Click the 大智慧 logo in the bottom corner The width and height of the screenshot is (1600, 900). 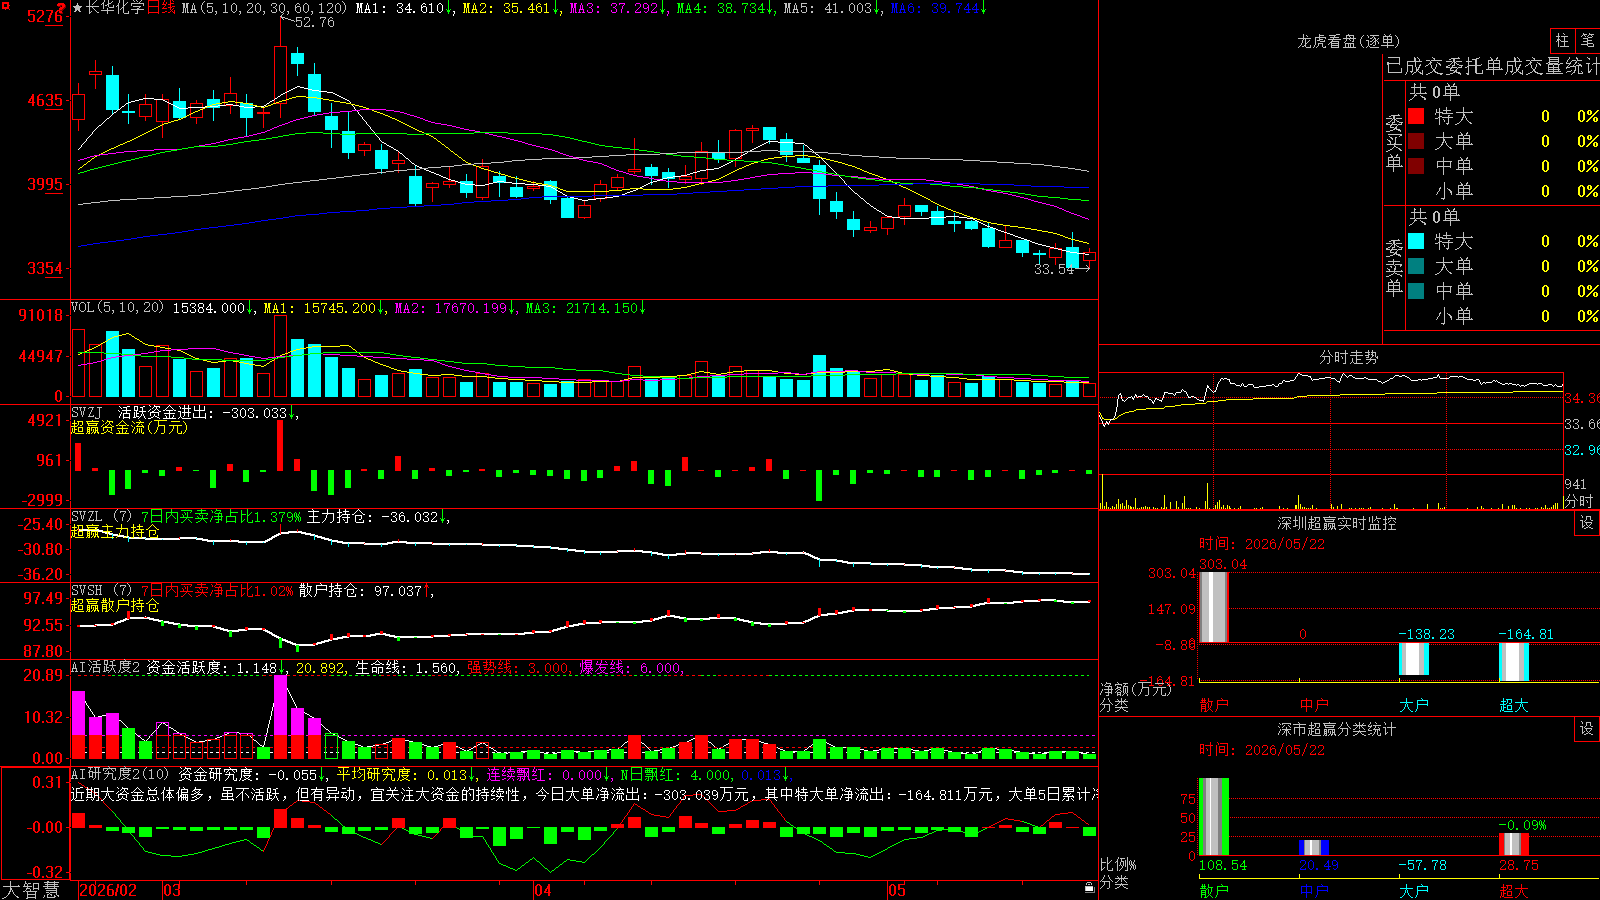click(x=31, y=890)
